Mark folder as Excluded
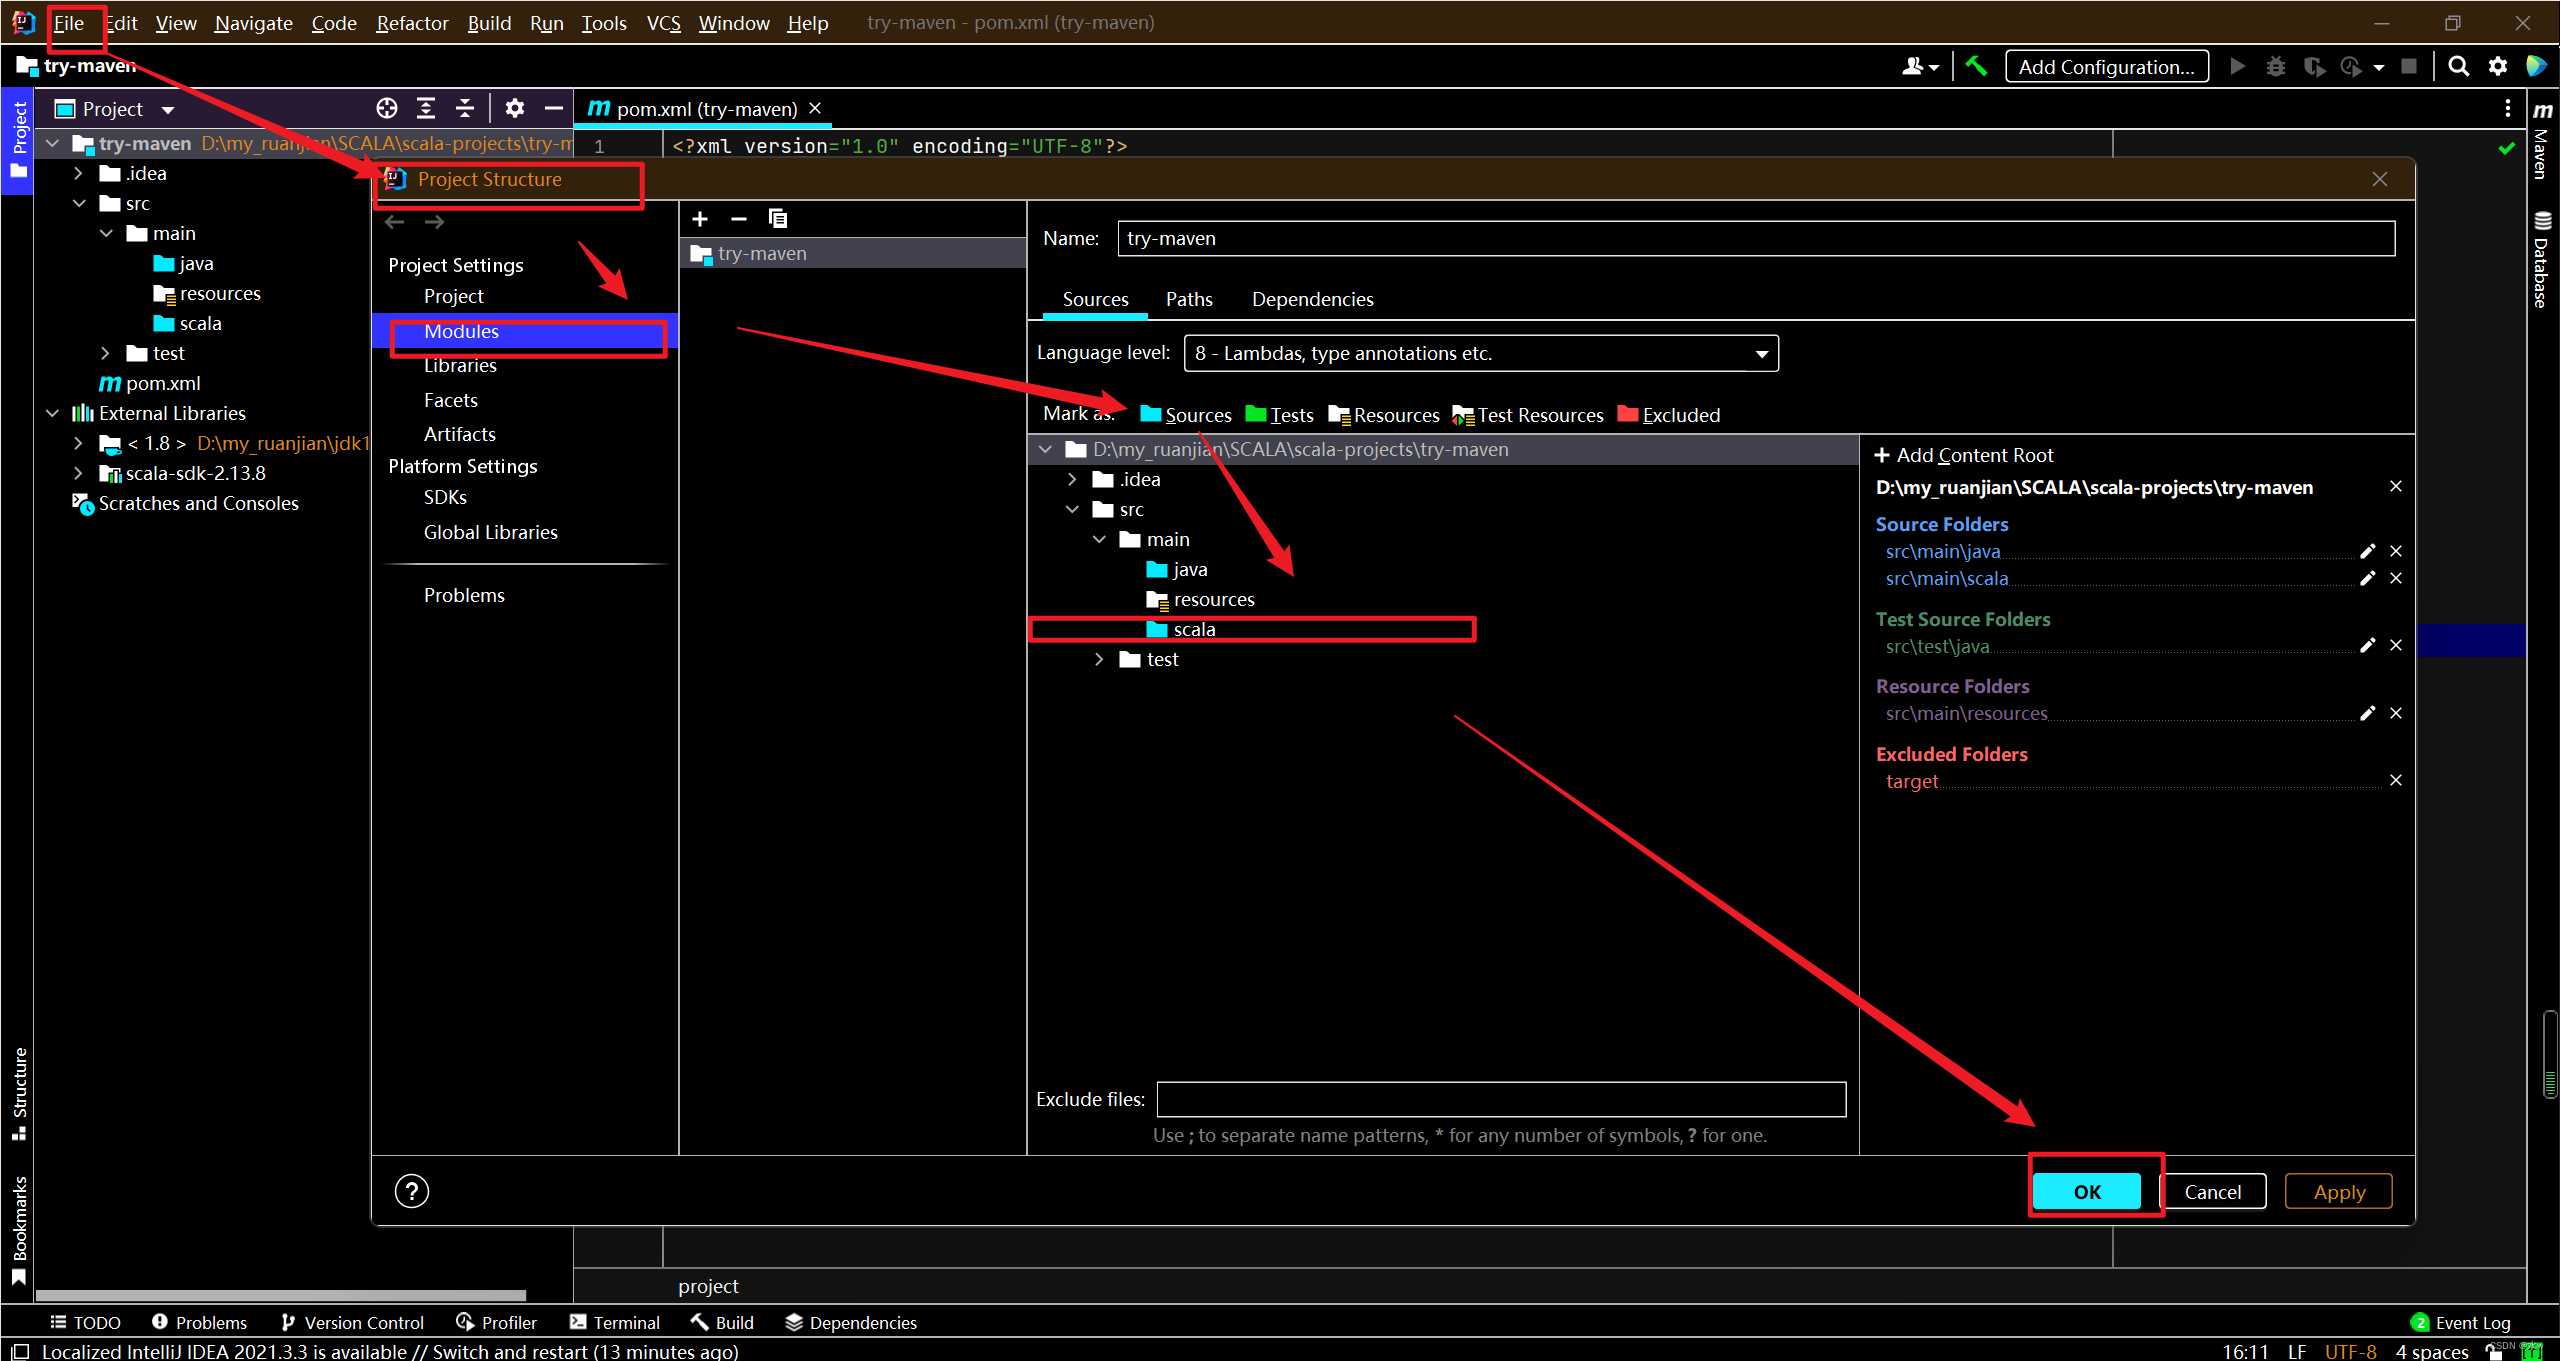This screenshot has width=2560, height=1361. click(1669, 415)
